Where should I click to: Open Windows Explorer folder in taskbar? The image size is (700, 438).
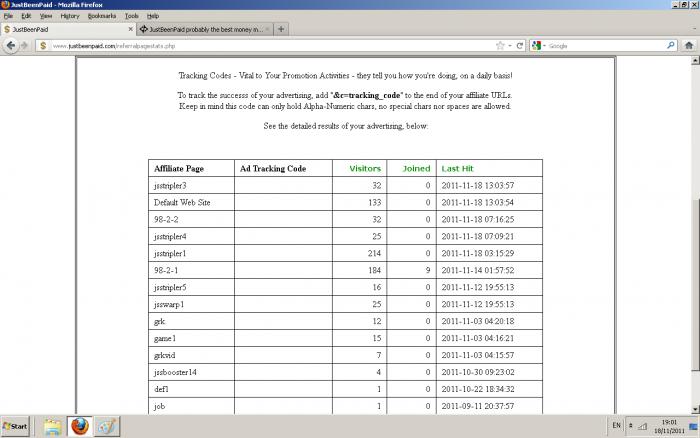(x=52, y=427)
